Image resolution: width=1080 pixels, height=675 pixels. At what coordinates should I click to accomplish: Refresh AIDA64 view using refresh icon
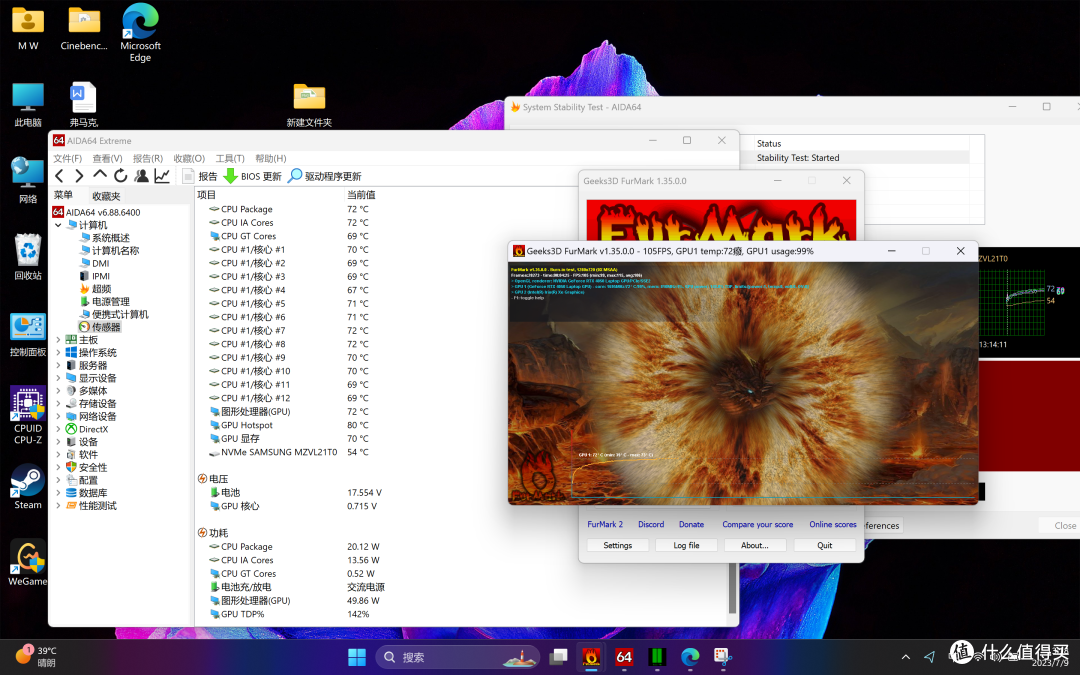pyautogui.click(x=121, y=176)
